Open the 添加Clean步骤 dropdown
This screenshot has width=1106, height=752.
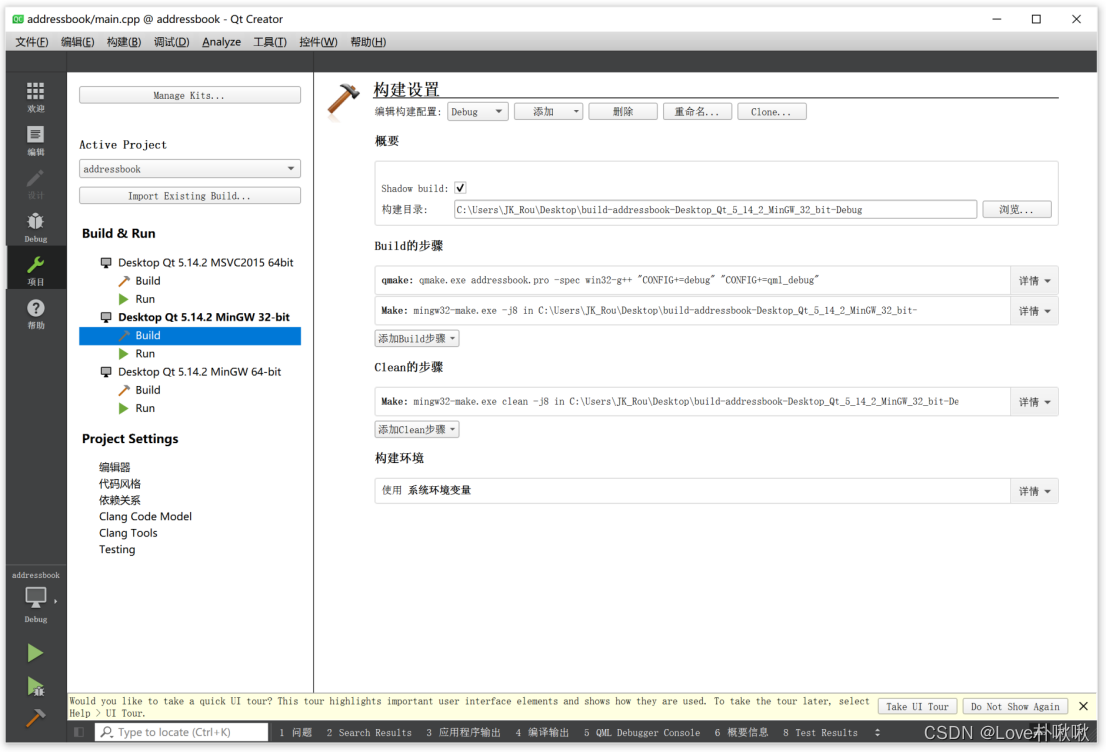(x=417, y=430)
